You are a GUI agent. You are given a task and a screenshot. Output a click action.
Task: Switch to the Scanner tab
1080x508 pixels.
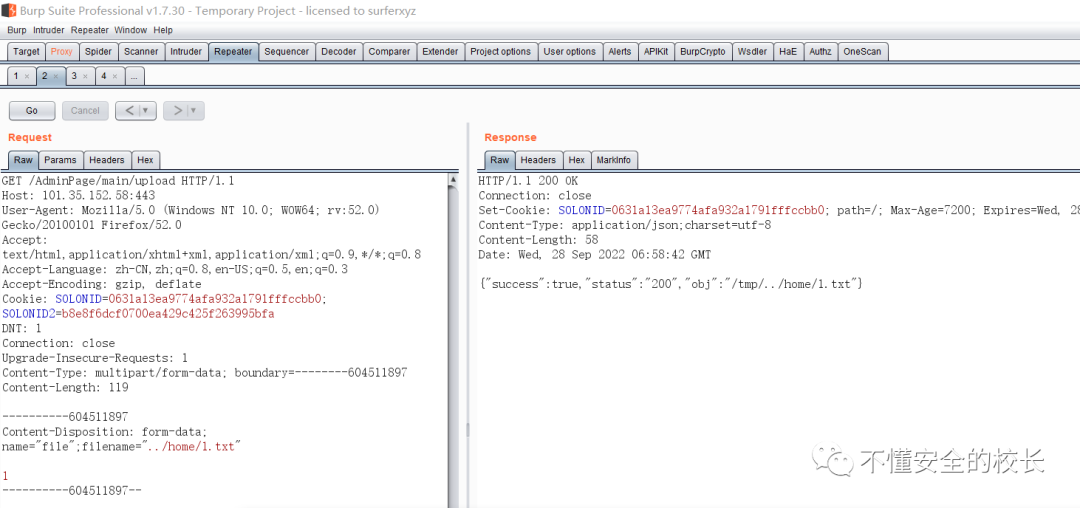[x=141, y=52]
